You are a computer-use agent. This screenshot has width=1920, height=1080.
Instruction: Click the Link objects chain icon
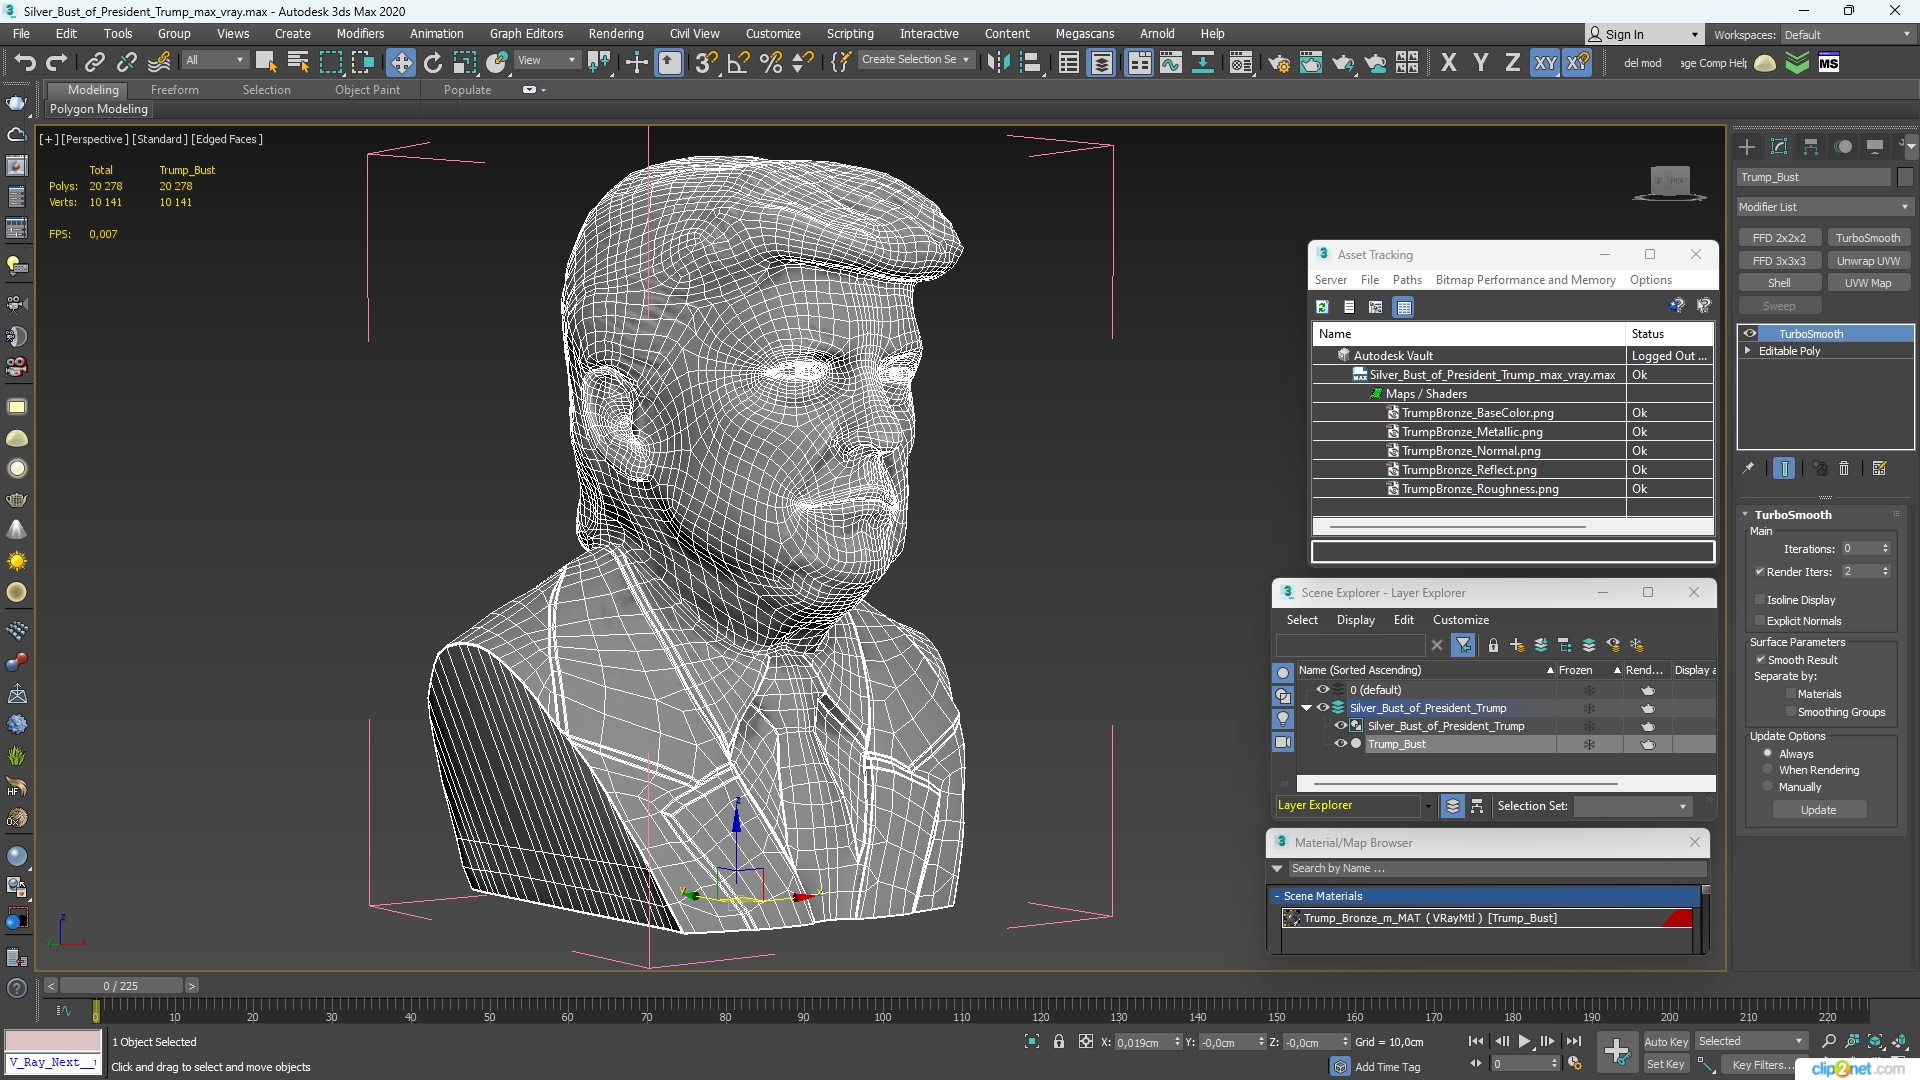(x=94, y=63)
